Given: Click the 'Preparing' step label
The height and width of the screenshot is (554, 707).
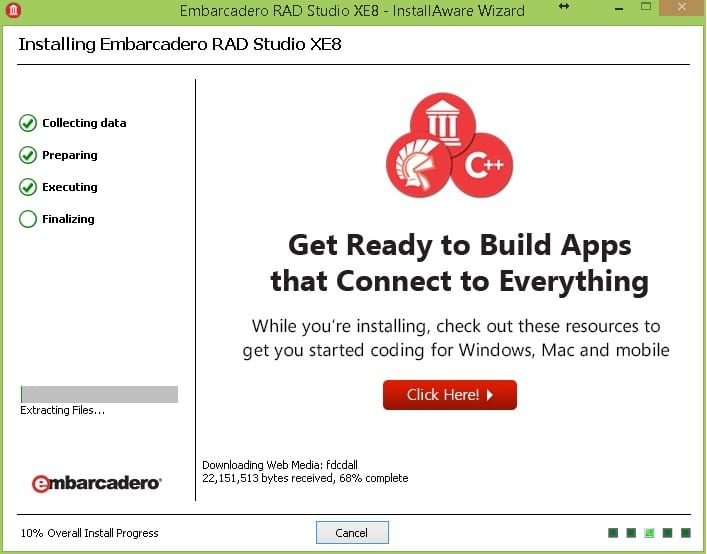Looking at the screenshot, I should pos(70,155).
